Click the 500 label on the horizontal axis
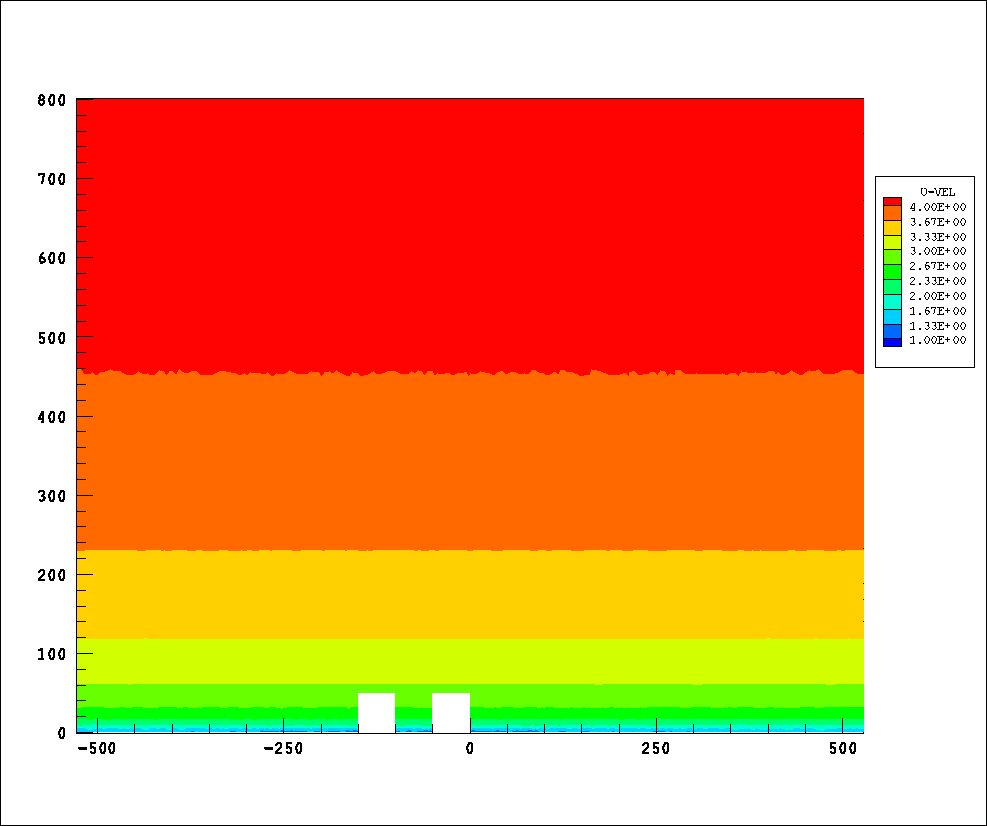Screen dimensions: 987x826 point(843,749)
